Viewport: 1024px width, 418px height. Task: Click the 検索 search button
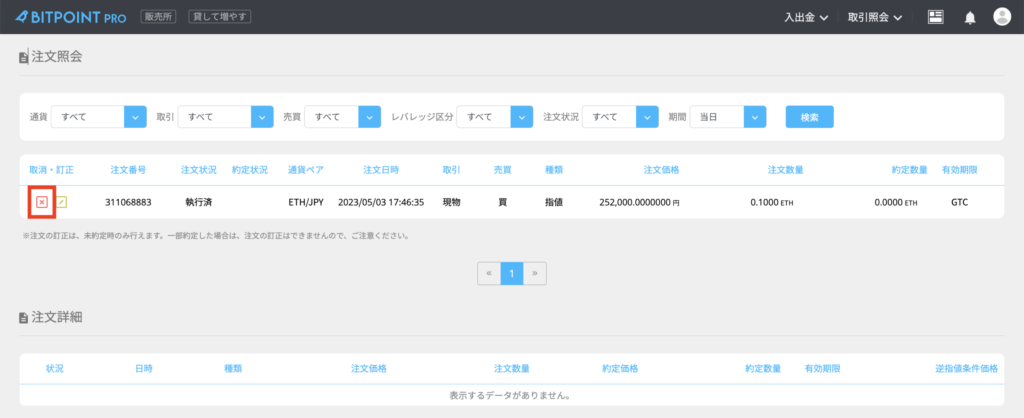coord(809,117)
